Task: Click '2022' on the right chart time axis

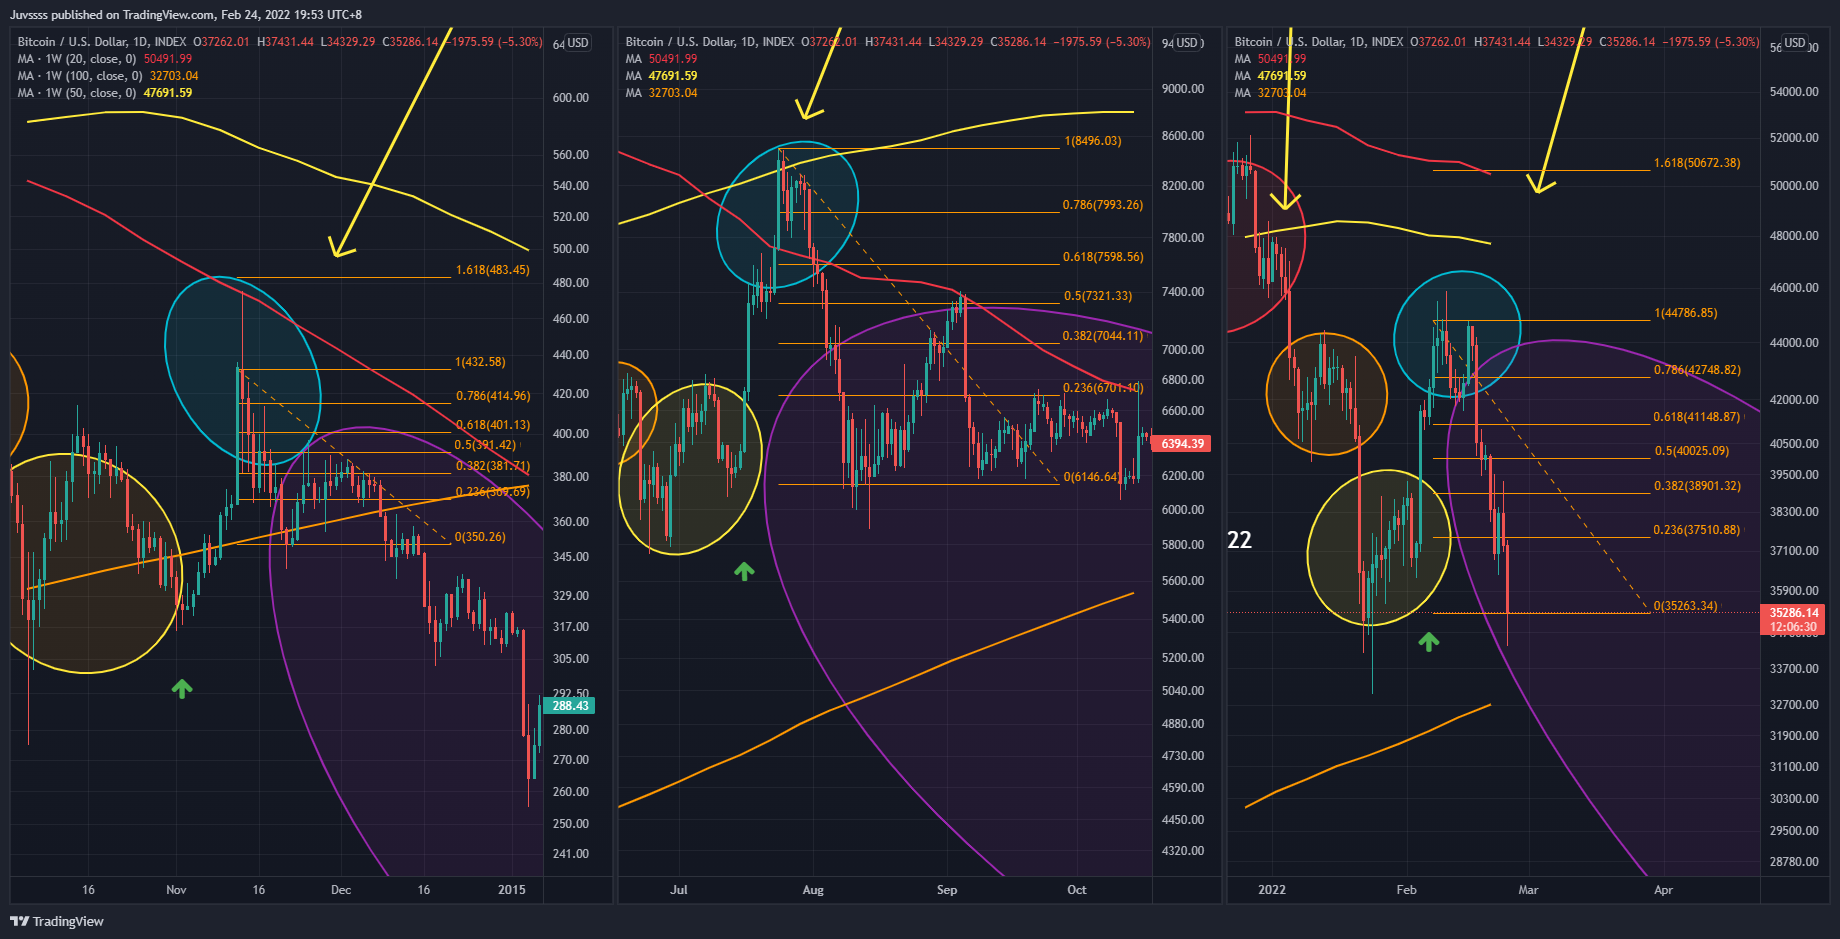Action: (1272, 890)
